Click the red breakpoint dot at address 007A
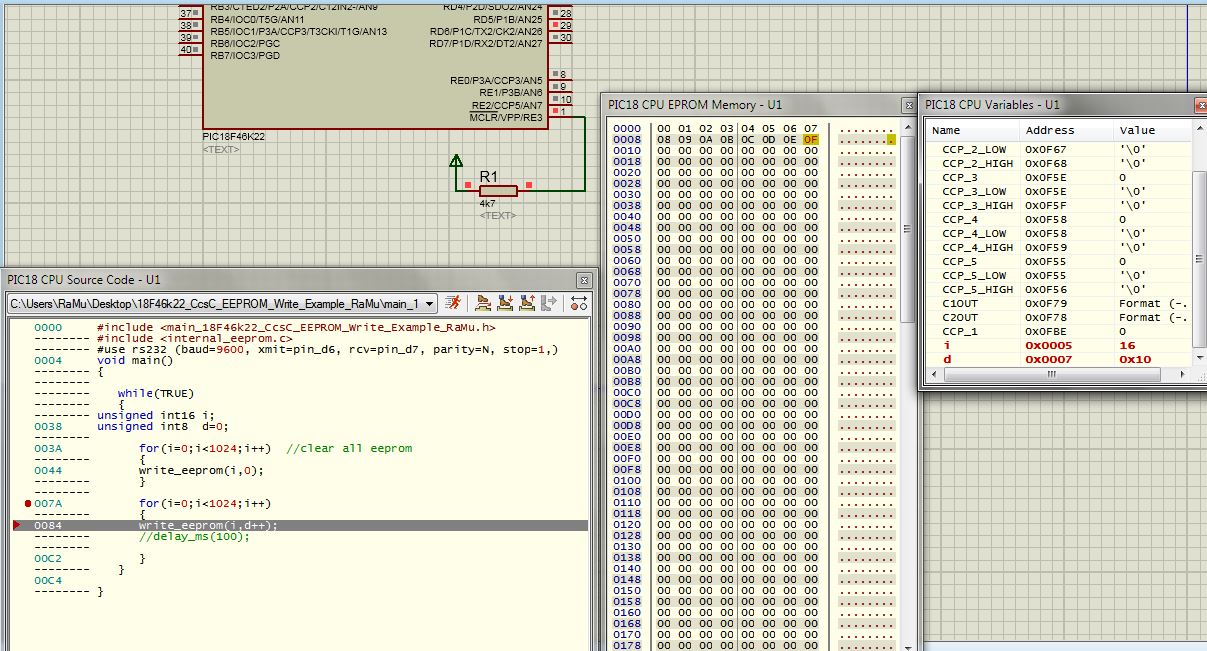Viewport: 1207px width, 651px height. pyautogui.click(x=27, y=503)
